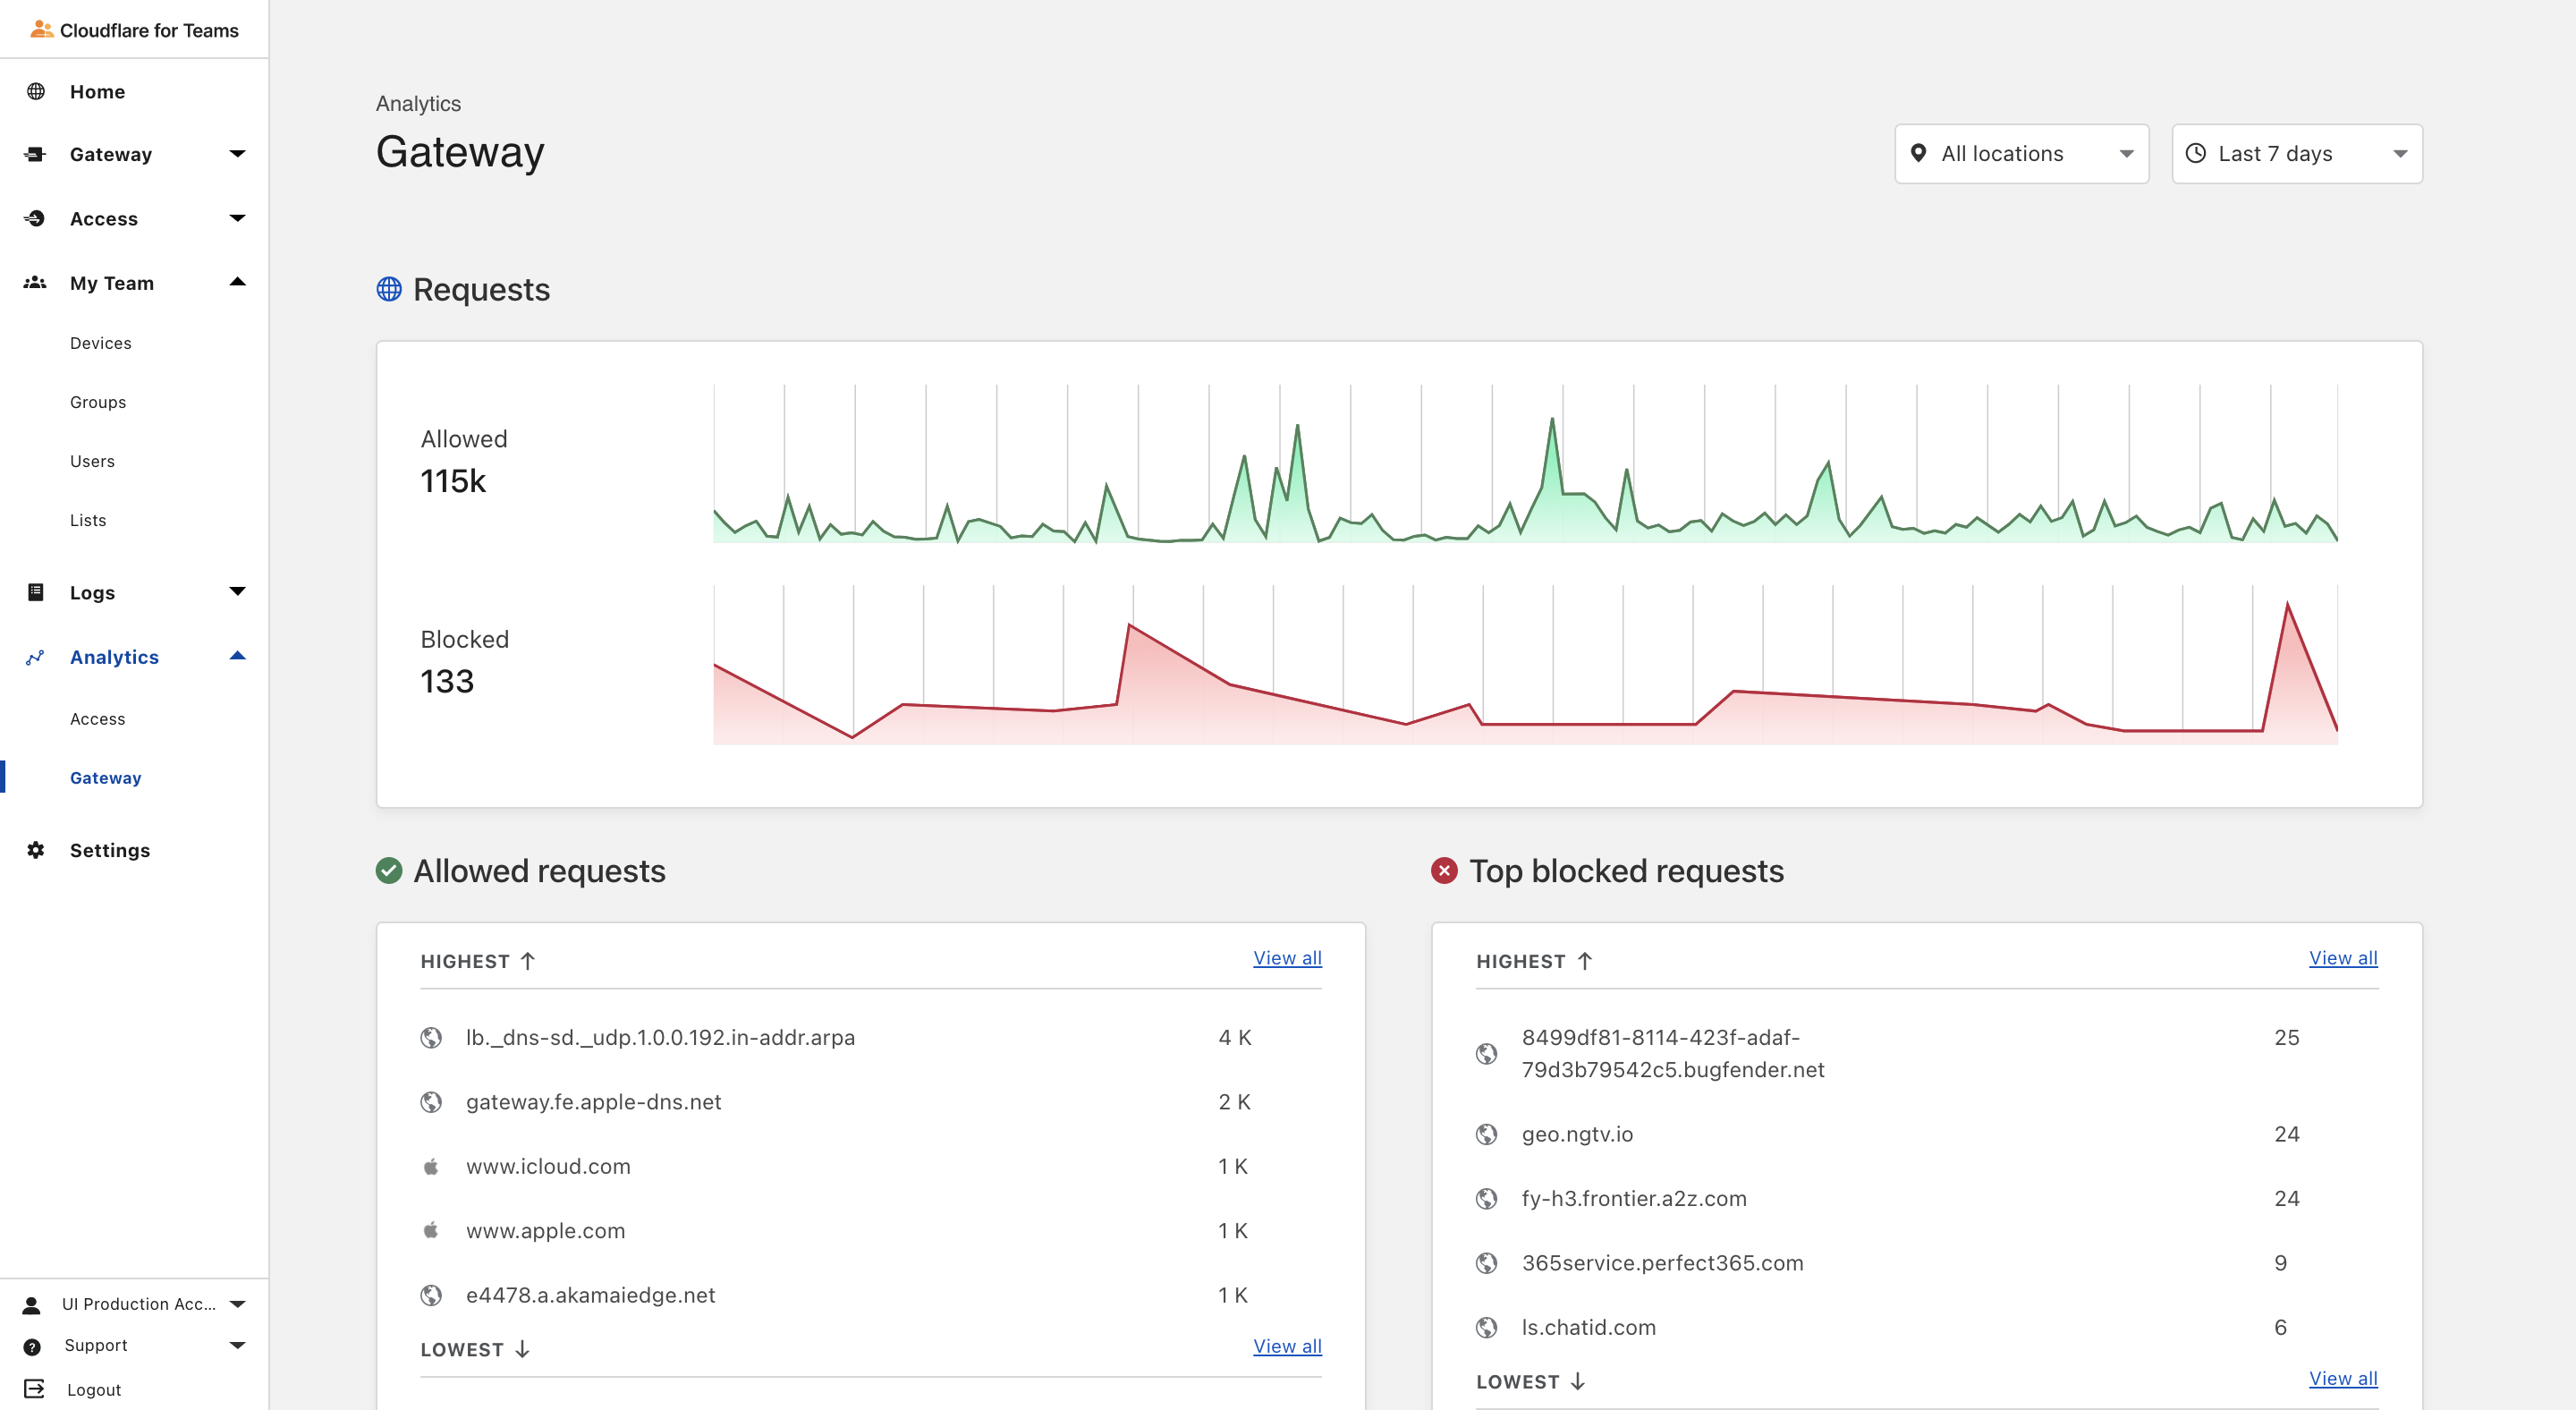Open Logs using its sidebar icon

pyautogui.click(x=36, y=592)
